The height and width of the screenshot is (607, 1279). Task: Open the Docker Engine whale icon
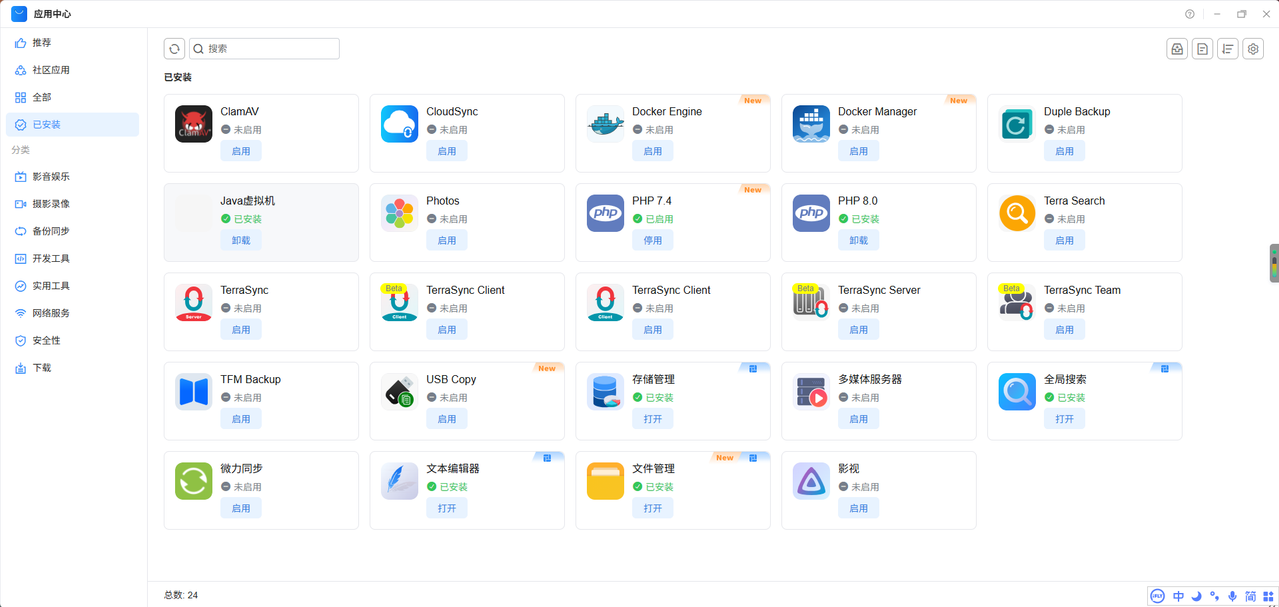pyautogui.click(x=605, y=124)
